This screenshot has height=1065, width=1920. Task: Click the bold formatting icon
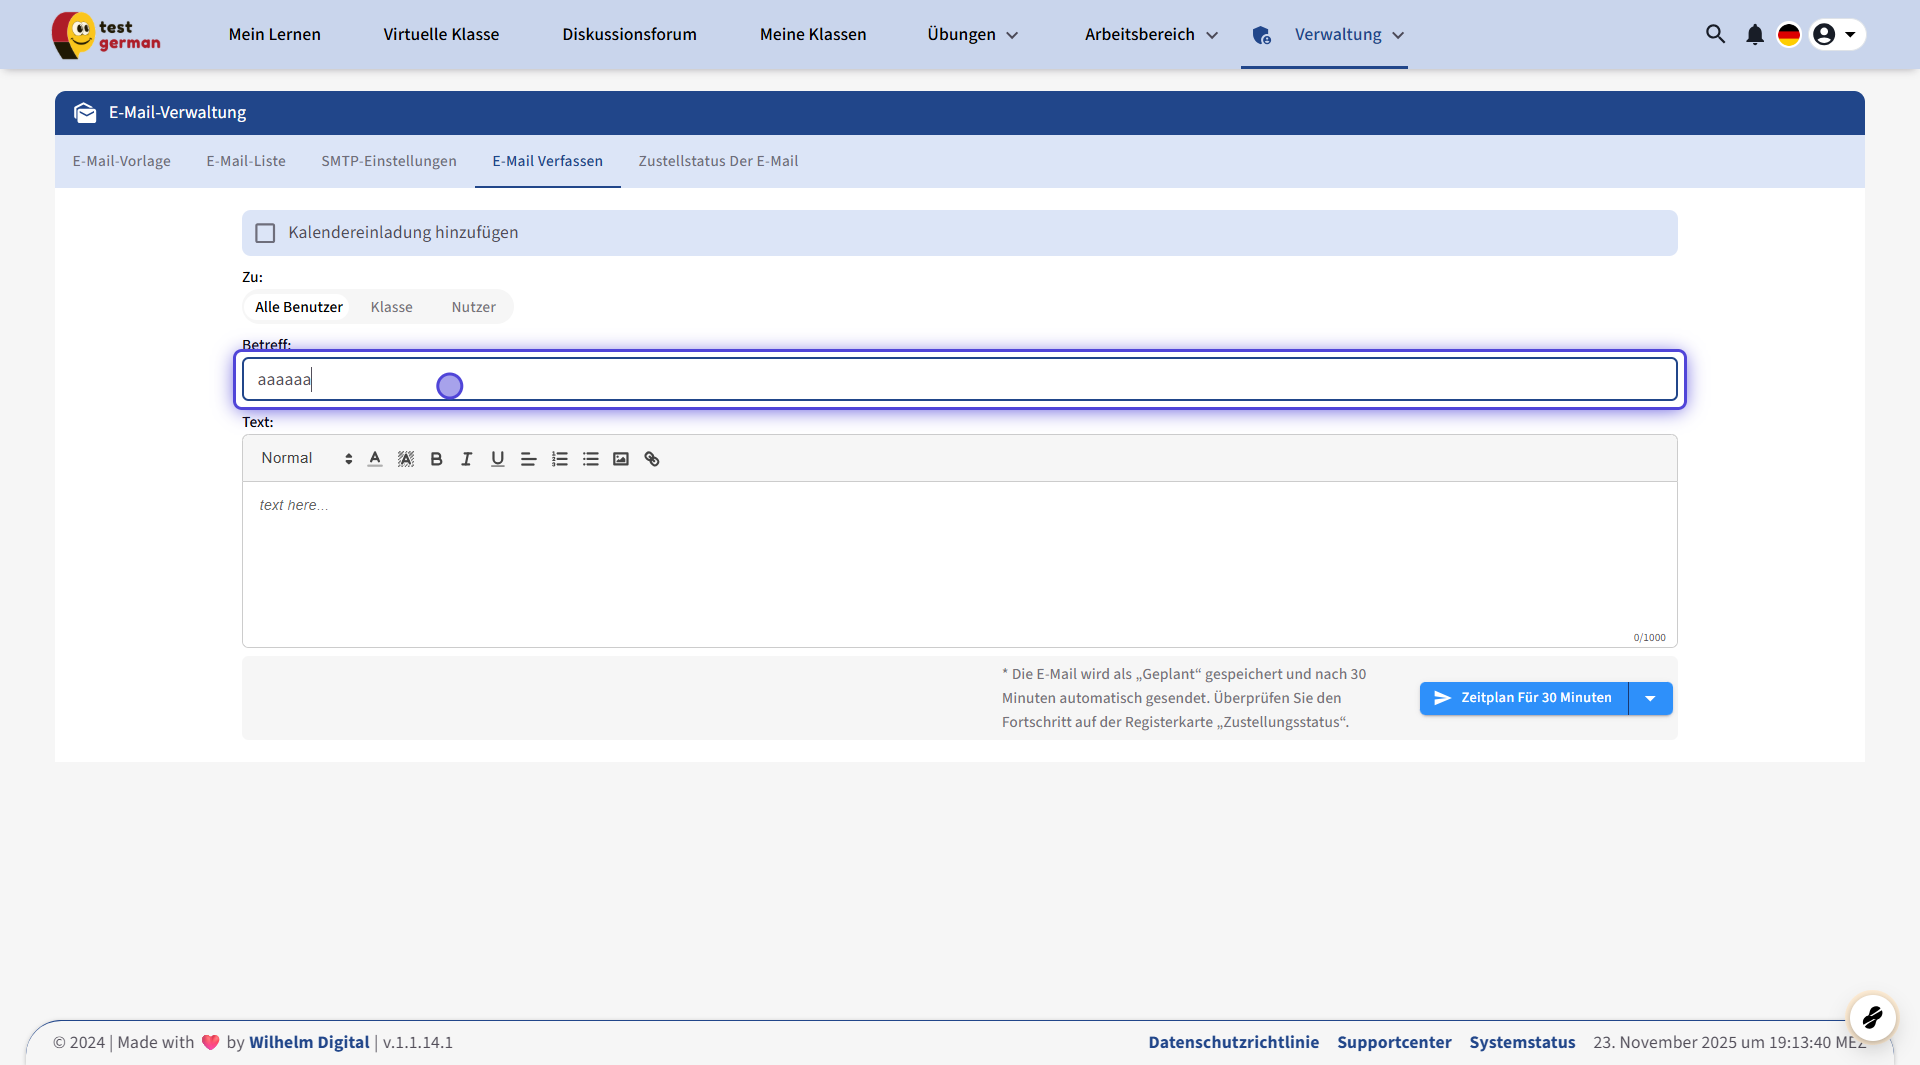436,459
